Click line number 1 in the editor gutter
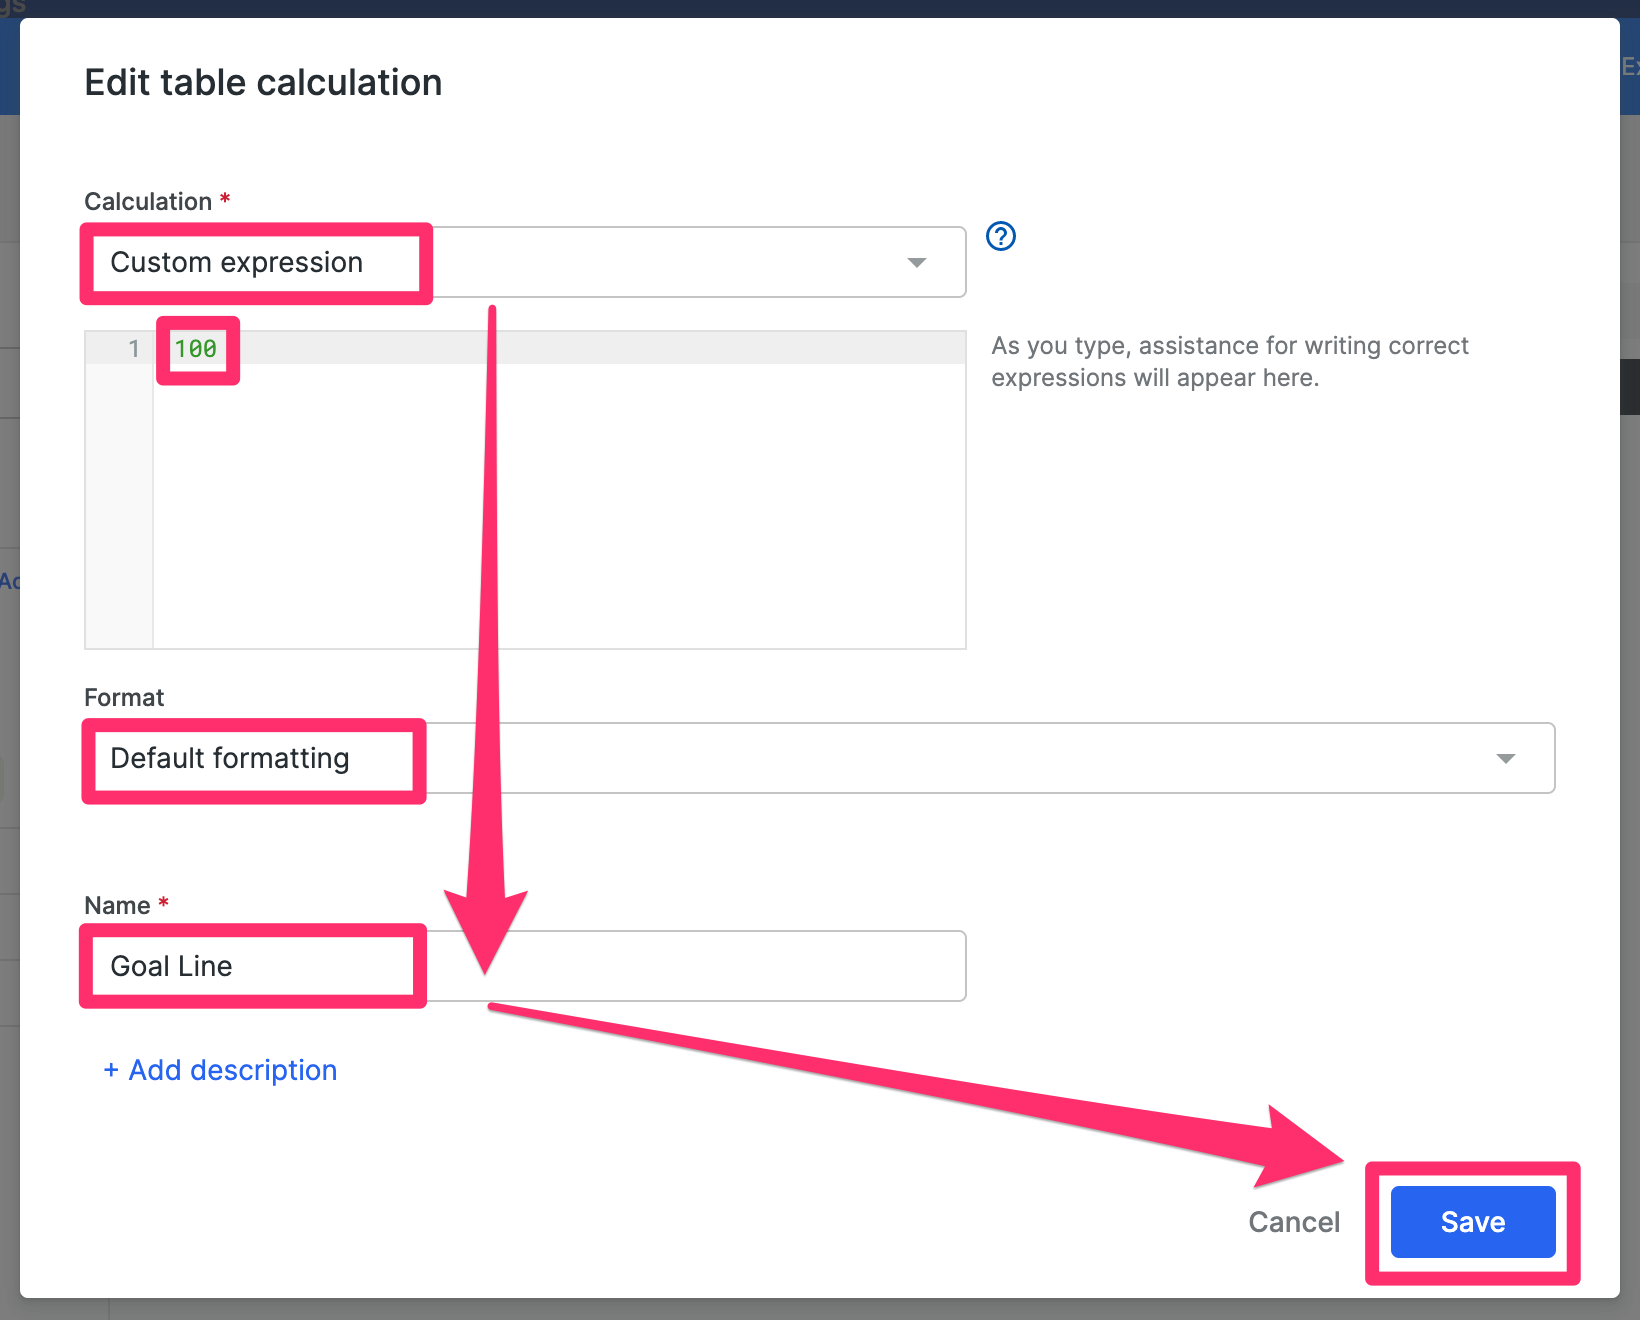Viewport: 1640px width, 1320px height. [133, 349]
